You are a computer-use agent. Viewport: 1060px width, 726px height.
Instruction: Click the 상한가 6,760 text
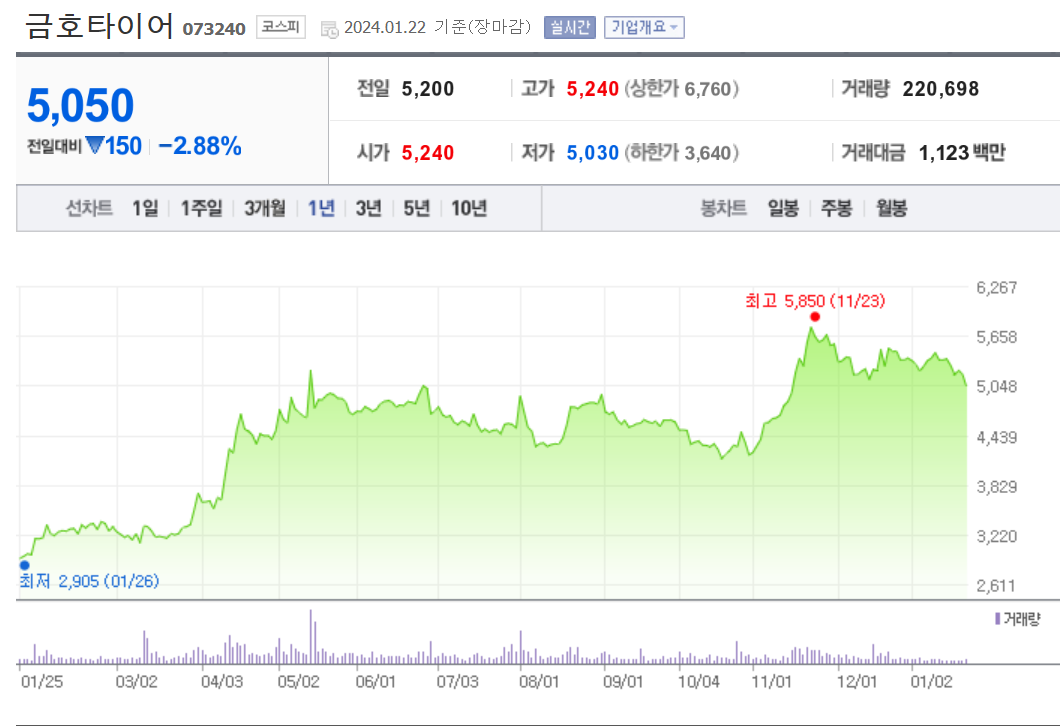681,89
